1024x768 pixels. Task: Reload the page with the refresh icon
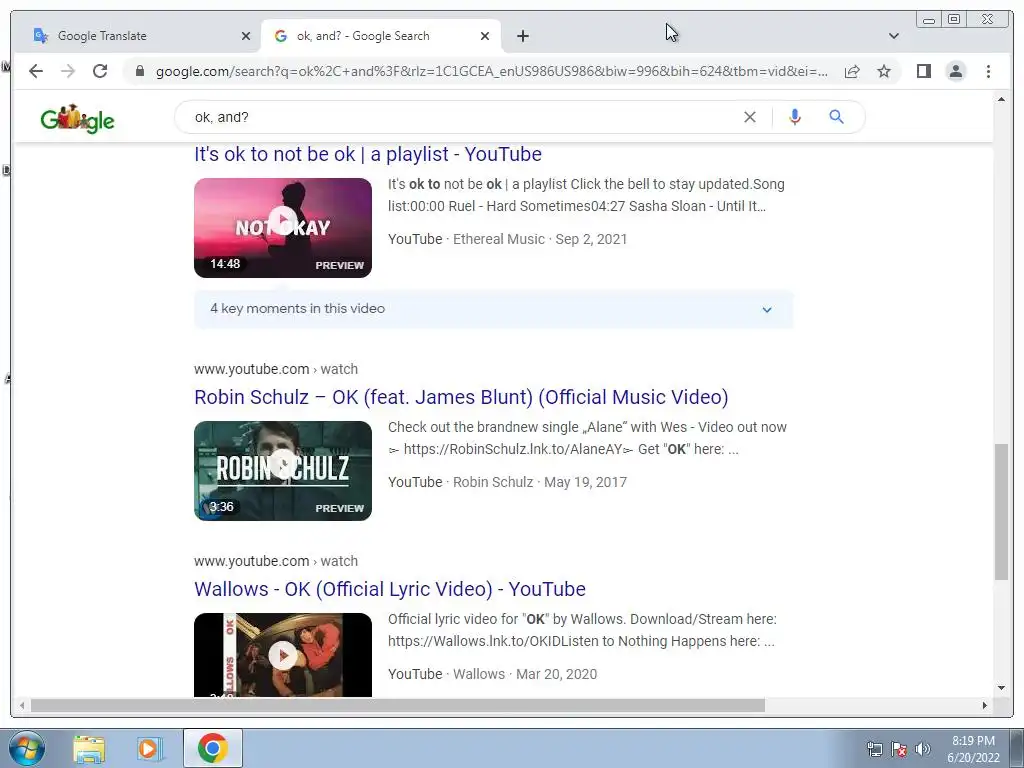point(100,71)
